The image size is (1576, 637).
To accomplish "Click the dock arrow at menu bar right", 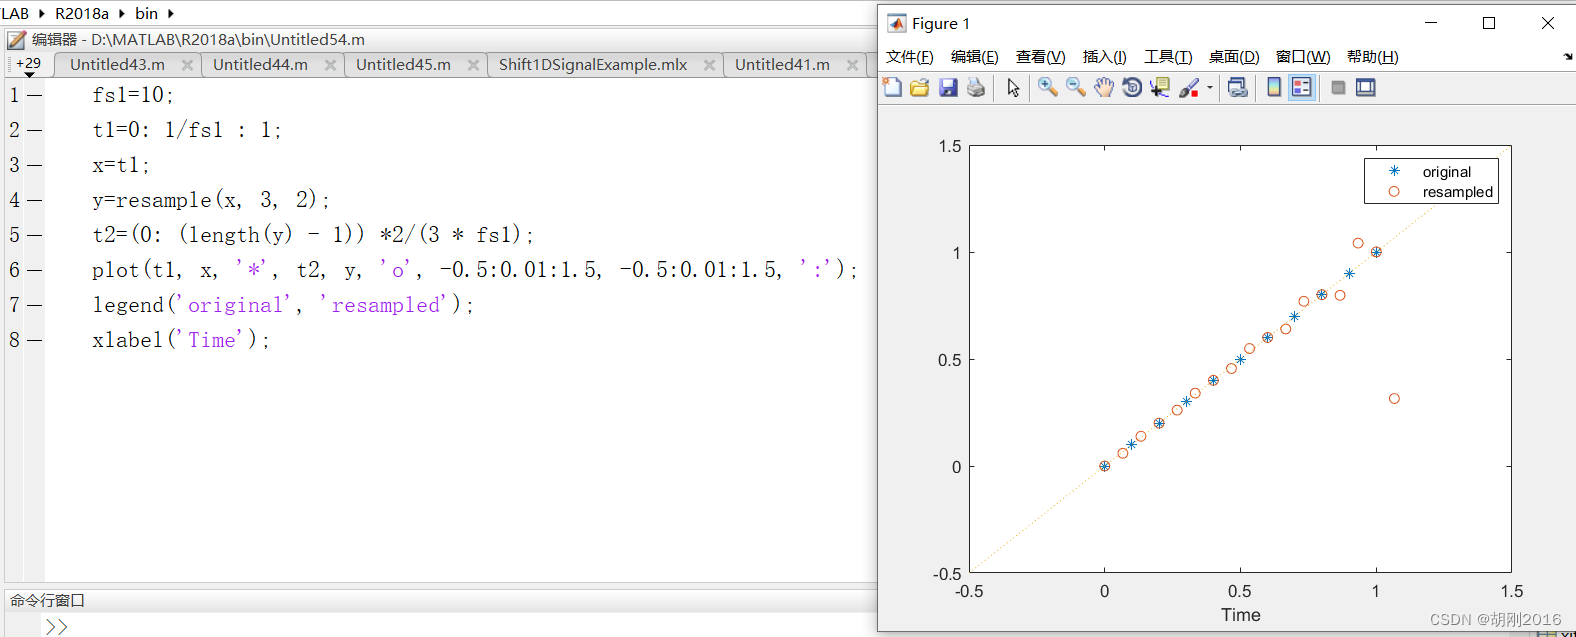I will point(1567,57).
